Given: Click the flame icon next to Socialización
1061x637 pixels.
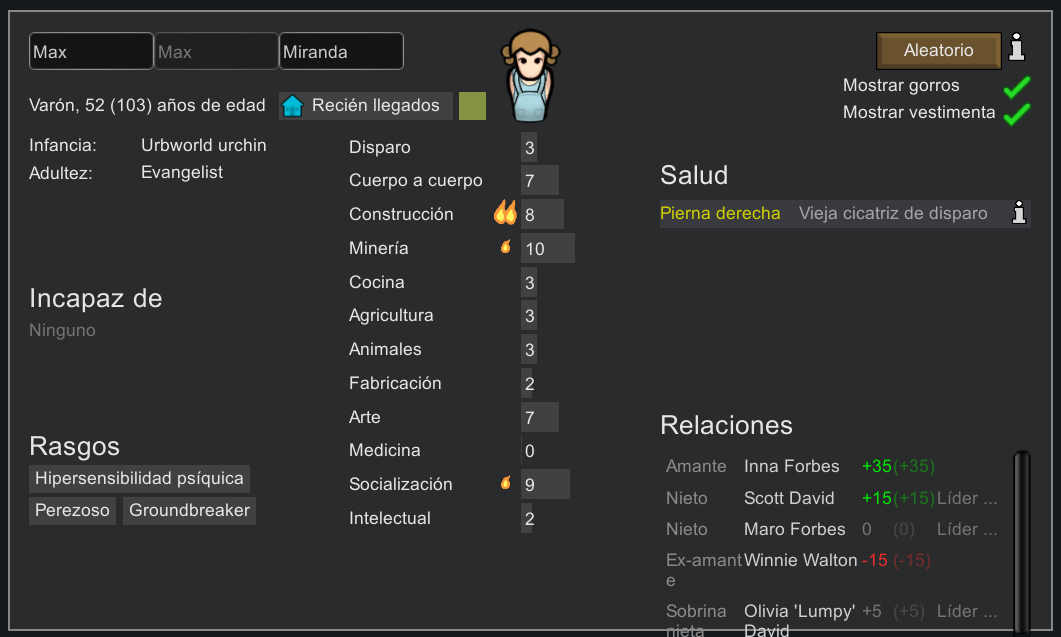Looking at the screenshot, I should point(506,483).
